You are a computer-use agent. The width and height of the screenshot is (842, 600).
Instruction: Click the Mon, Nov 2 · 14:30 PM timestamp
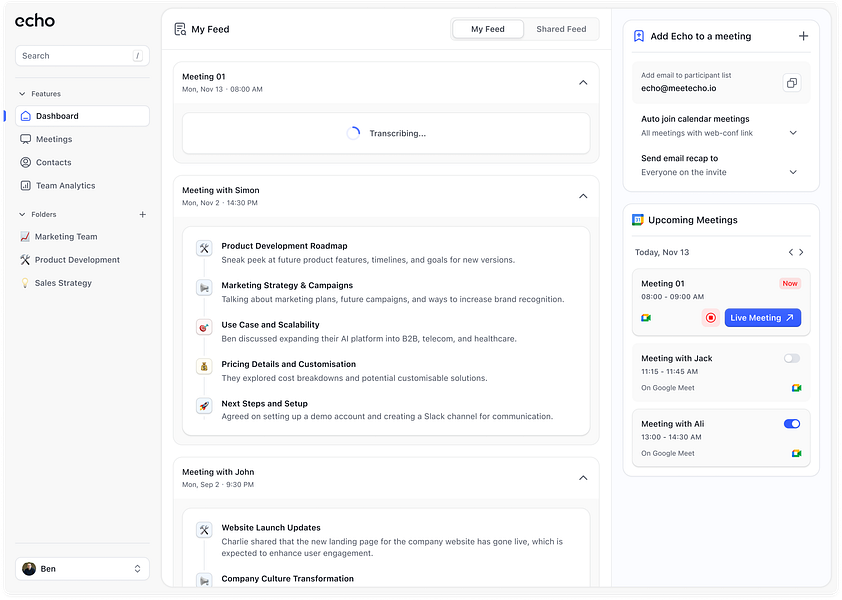(220, 203)
